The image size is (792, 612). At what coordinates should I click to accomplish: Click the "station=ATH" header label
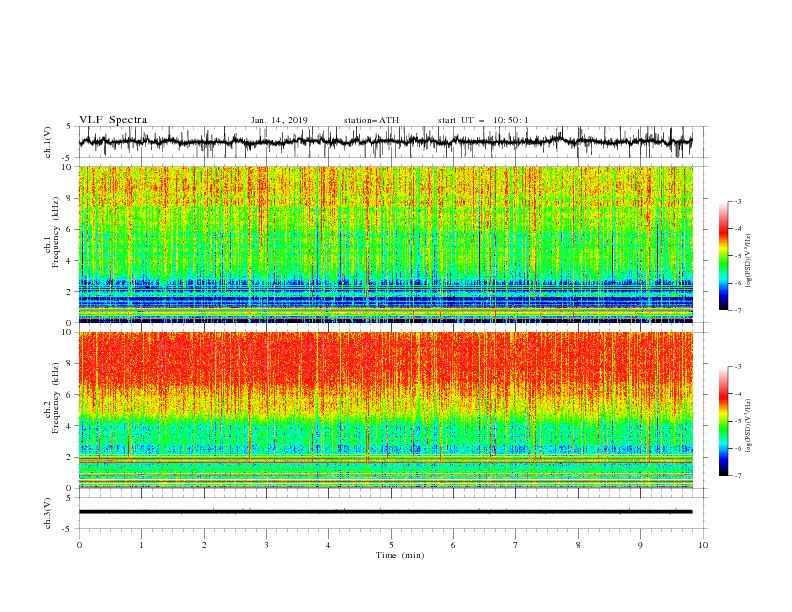pyautogui.click(x=371, y=120)
